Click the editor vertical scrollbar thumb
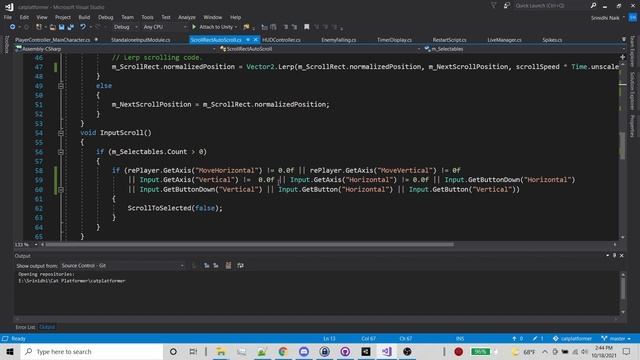Viewport: 640px width, 360px height. (x=622, y=146)
